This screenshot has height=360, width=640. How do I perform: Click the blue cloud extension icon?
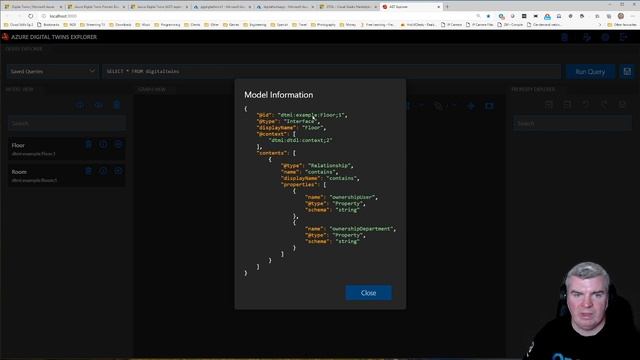547,16
